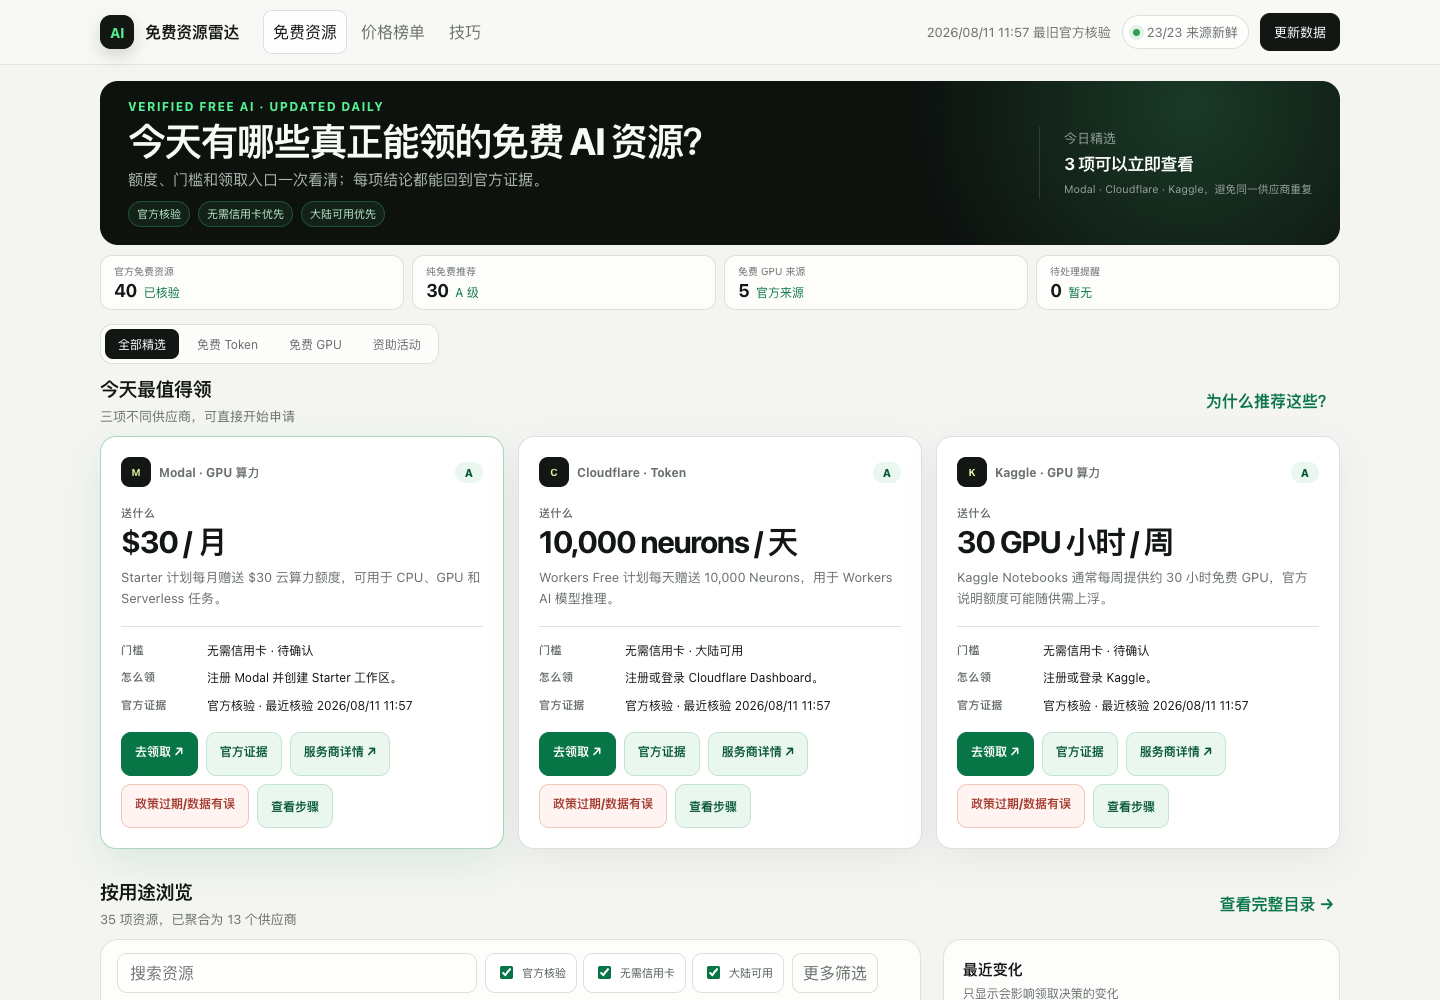Open 官方证据 for the Modal offer

click(244, 753)
